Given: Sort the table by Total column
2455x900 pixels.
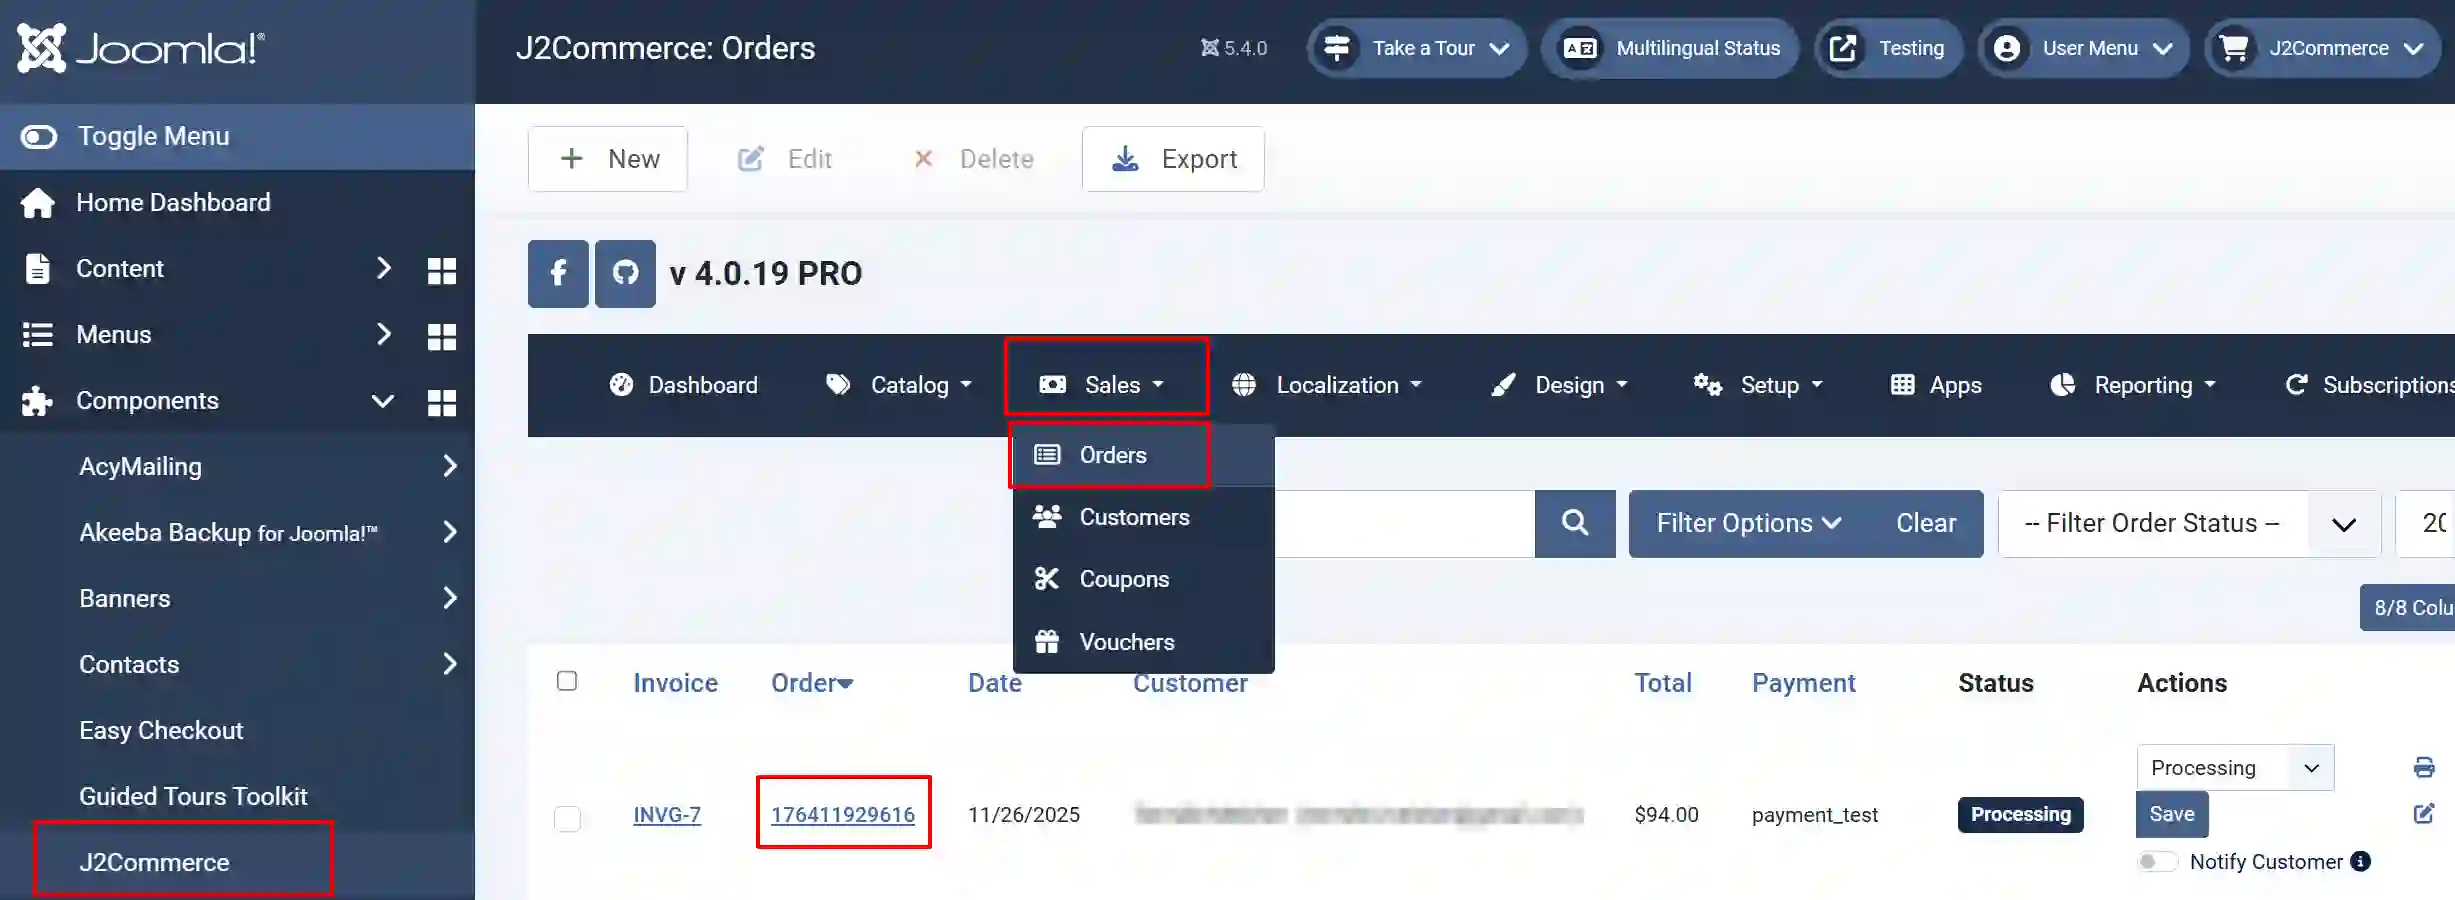Looking at the screenshot, I should [x=1663, y=683].
